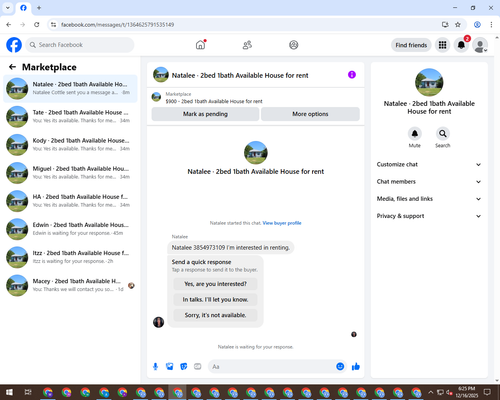The width and height of the screenshot is (500, 400).
Task: Expand Privacy & support section
Action: click(x=429, y=216)
